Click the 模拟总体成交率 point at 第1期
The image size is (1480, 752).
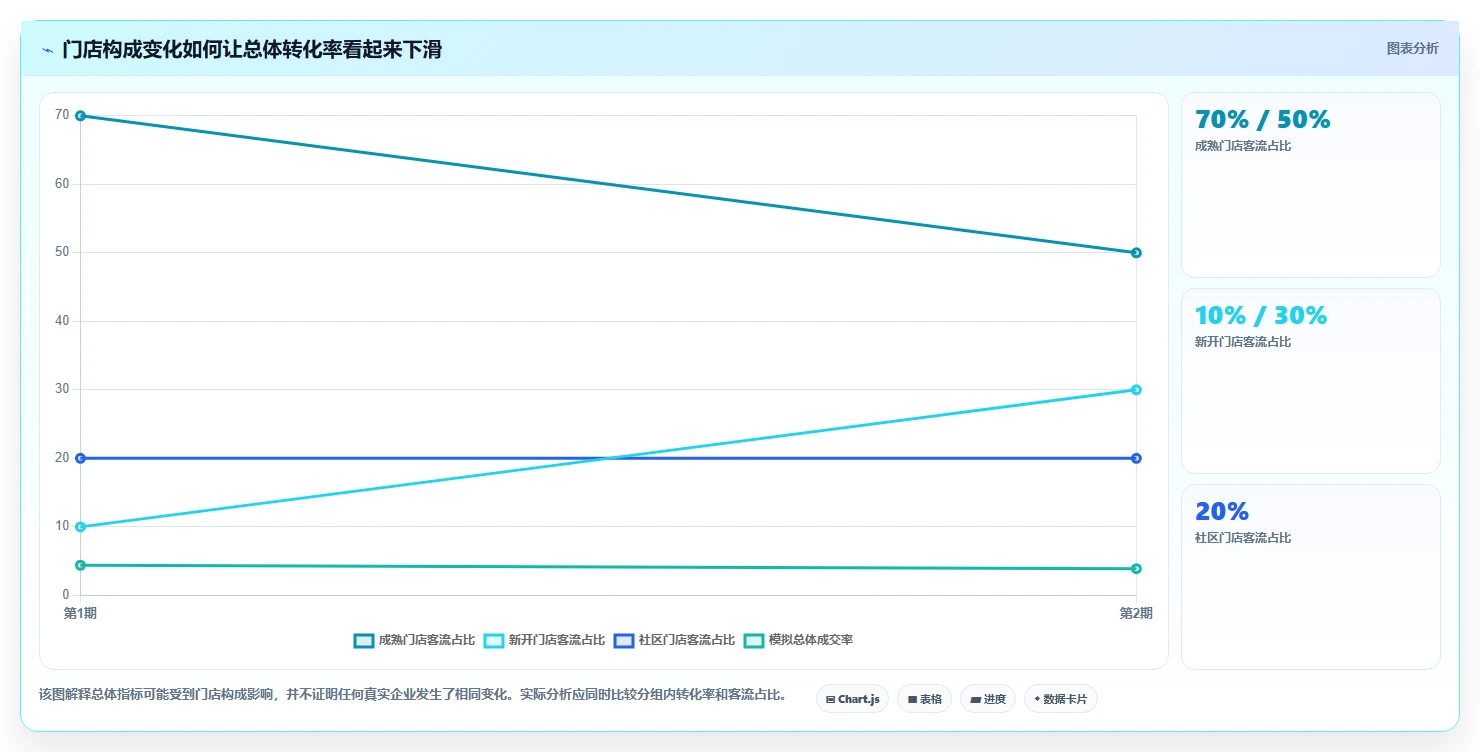coord(80,565)
